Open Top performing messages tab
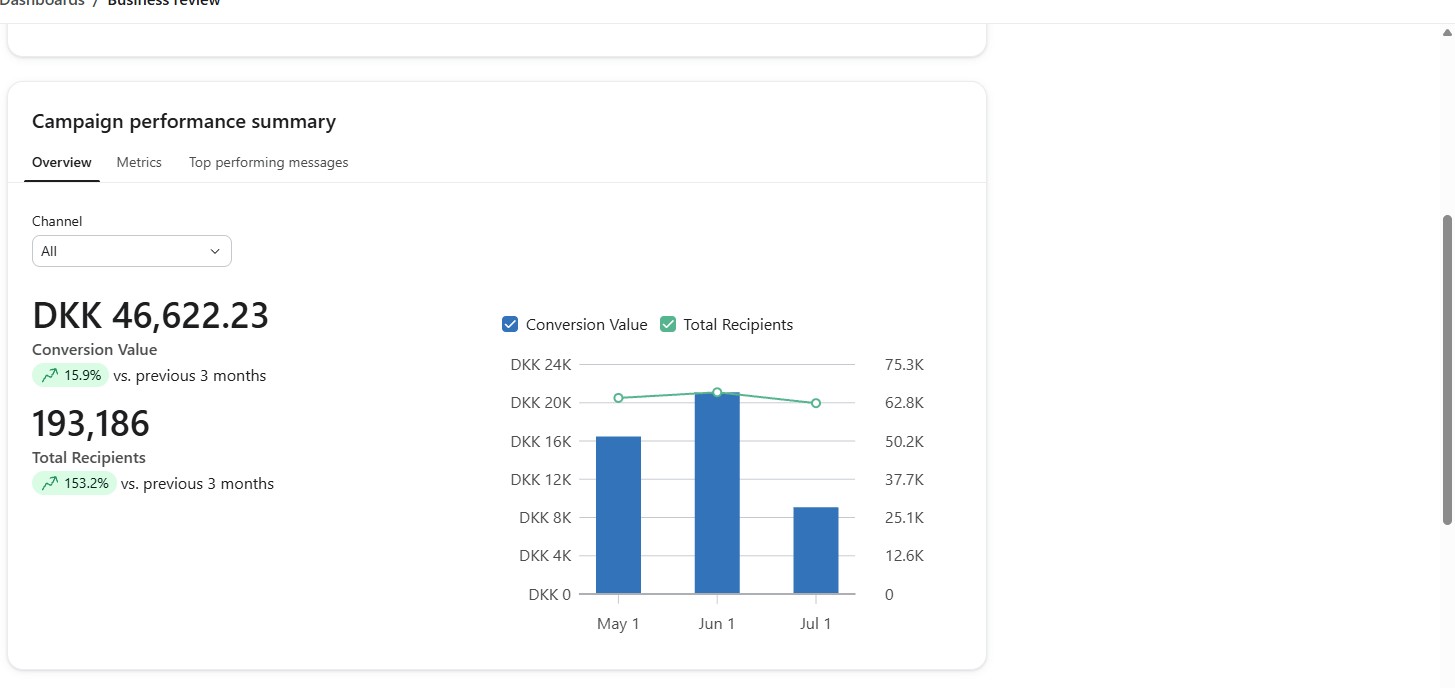 pos(269,162)
